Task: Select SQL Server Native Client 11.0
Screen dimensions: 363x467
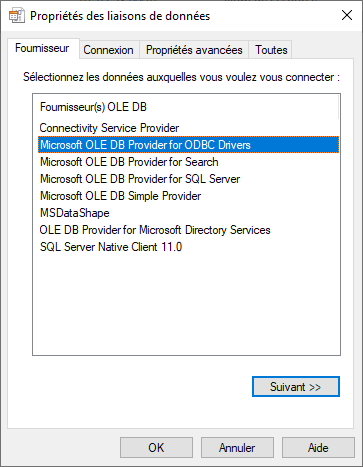Action: click(189, 247)
